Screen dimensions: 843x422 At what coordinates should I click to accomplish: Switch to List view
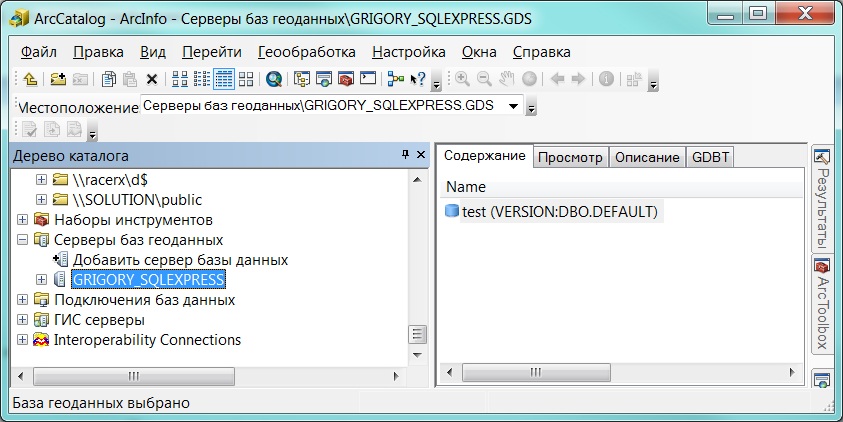202,80
